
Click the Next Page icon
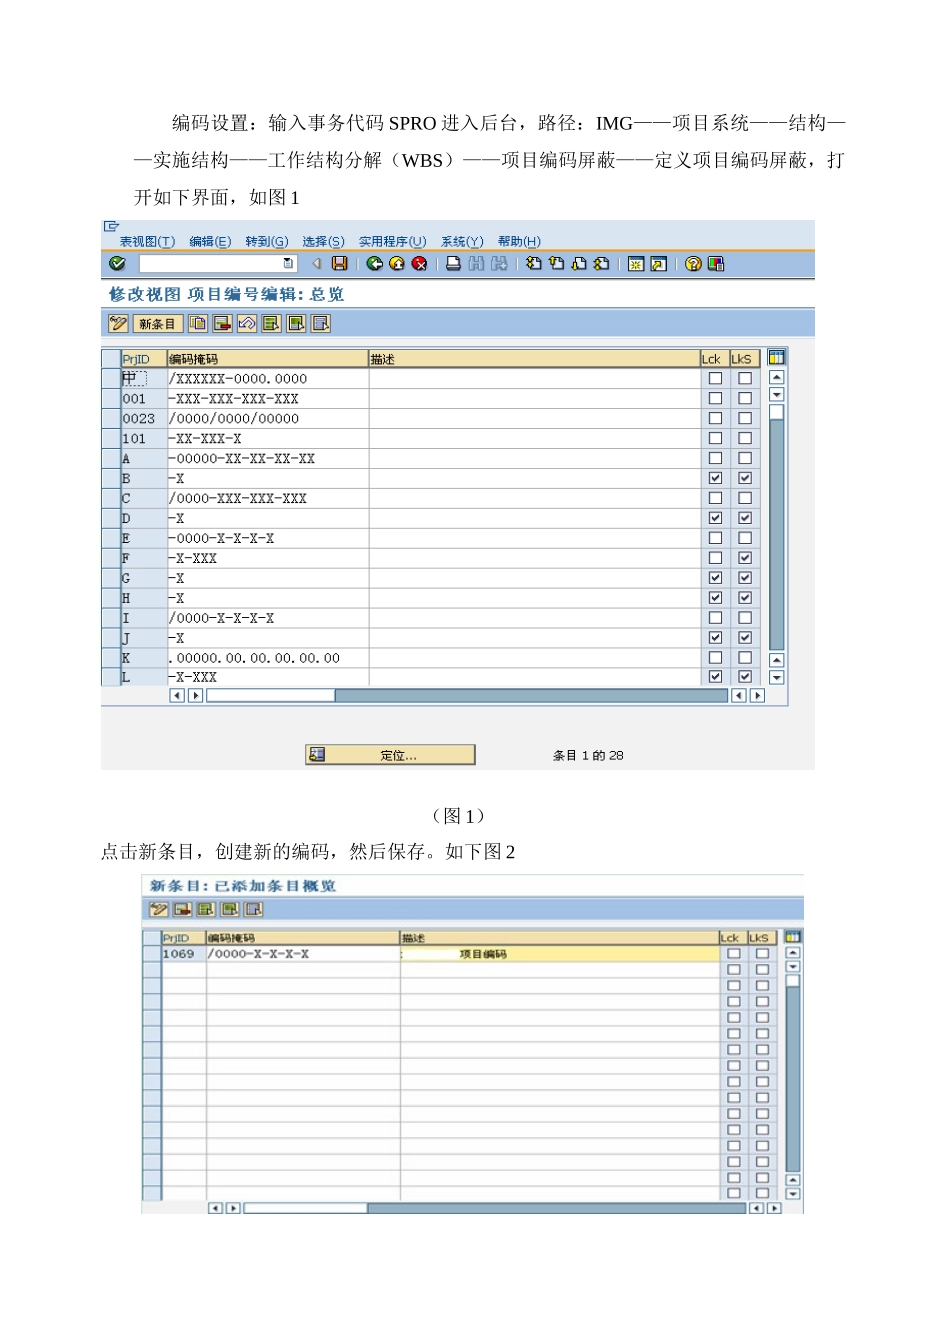[578, 263]
